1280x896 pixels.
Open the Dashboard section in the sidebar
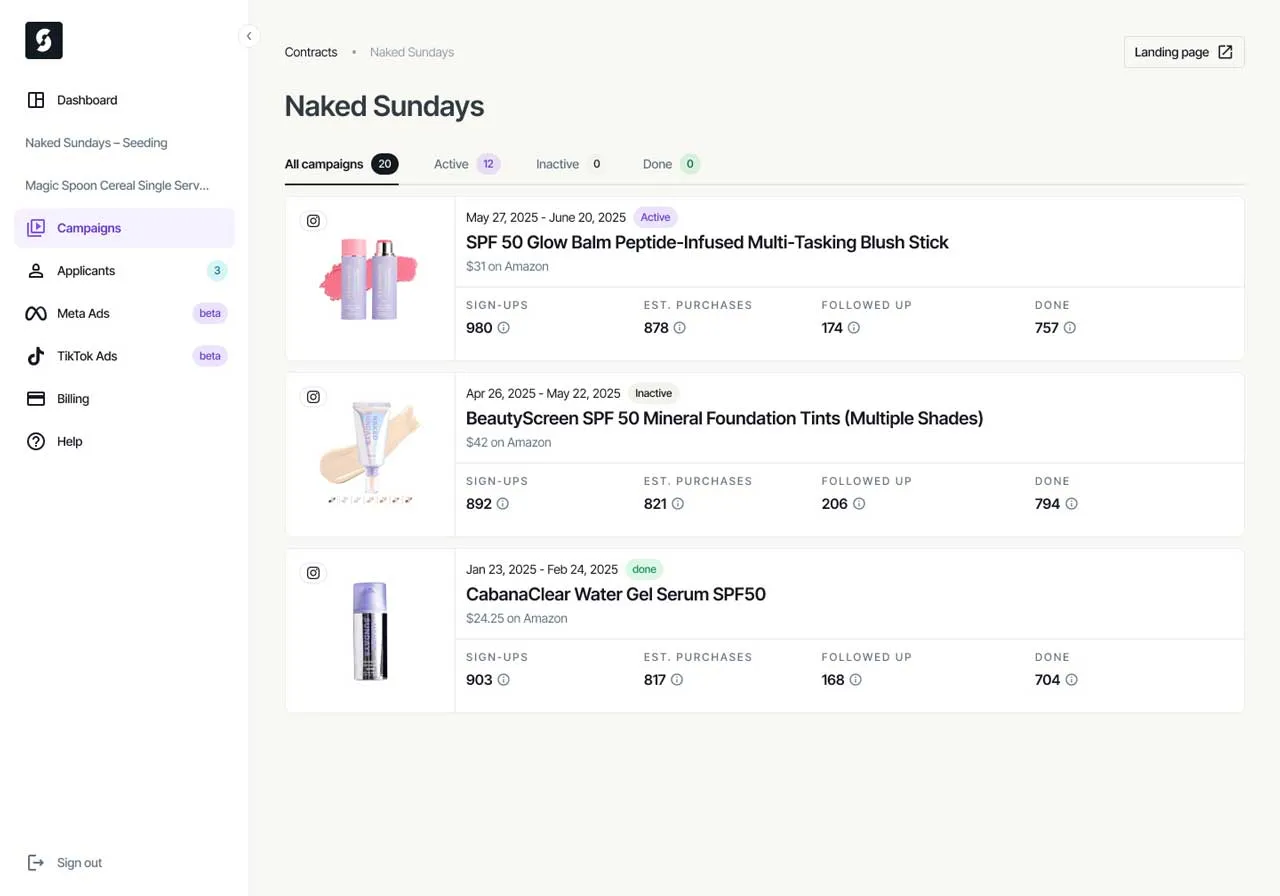pos(87,100)
